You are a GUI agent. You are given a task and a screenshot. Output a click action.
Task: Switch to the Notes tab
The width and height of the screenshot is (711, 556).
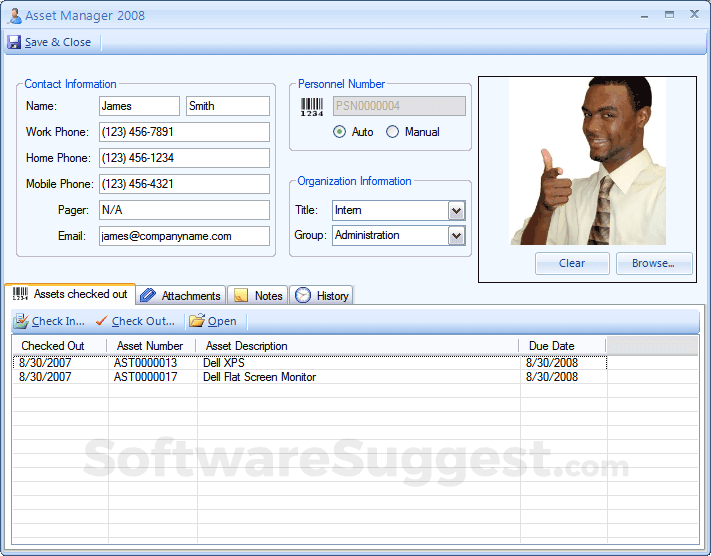258,295
